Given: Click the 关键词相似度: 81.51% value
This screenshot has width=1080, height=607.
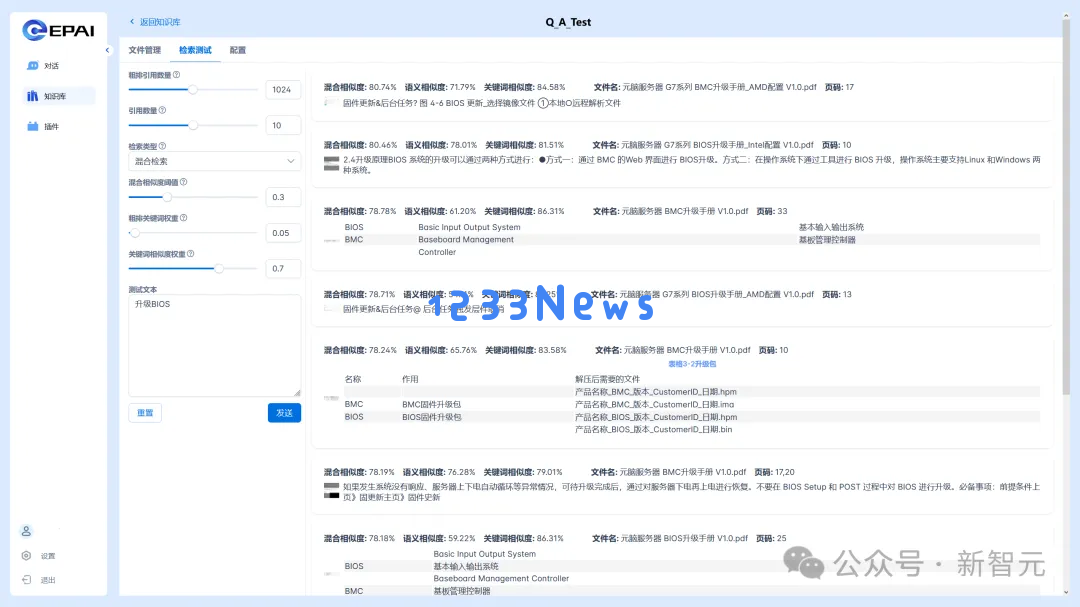Looking at the screenshot, I should [x=525, y=145].
